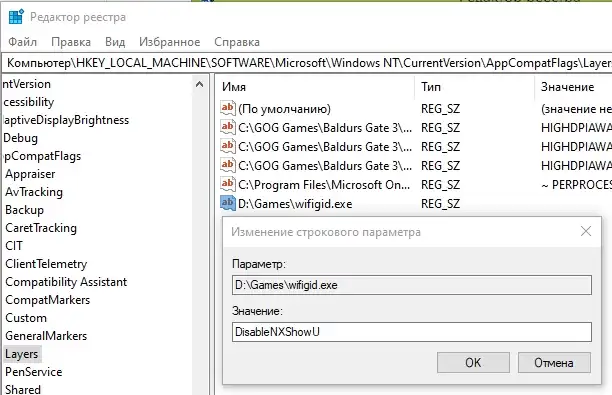Select the pCompatFlags key in tree

click(42, 156)
